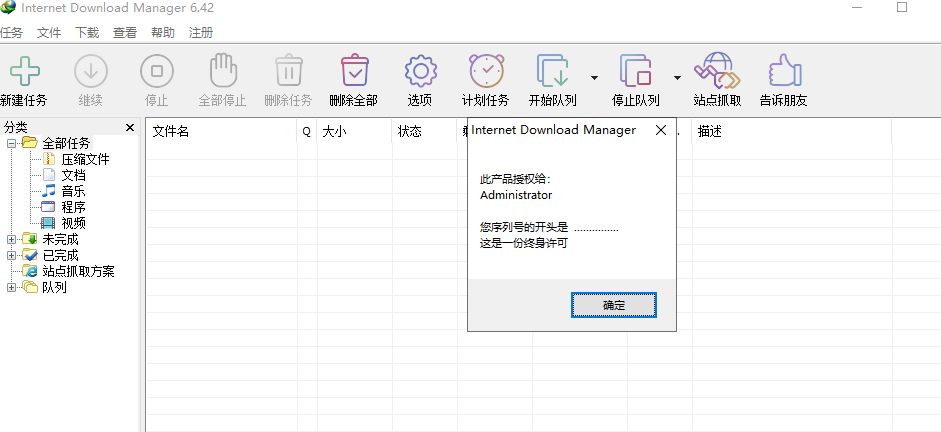Click the 继续 resume download icon
Viewport: 941px width, 432px height.
(91, 71)
